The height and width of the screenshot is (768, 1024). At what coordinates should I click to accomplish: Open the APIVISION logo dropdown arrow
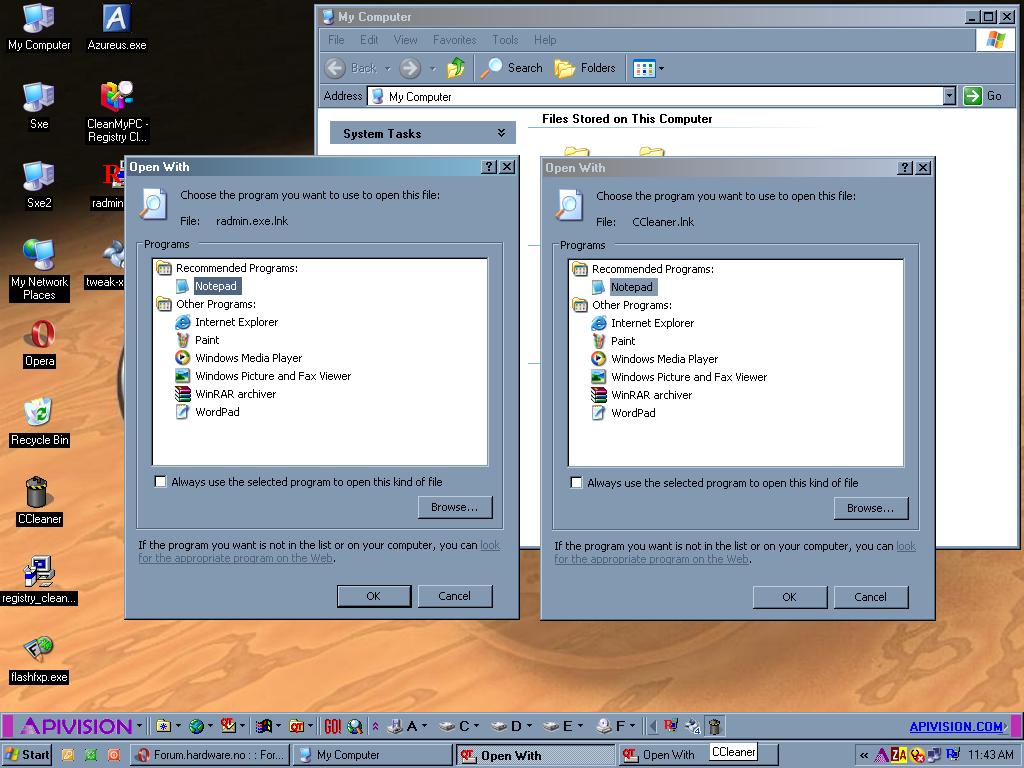point(139,726)
